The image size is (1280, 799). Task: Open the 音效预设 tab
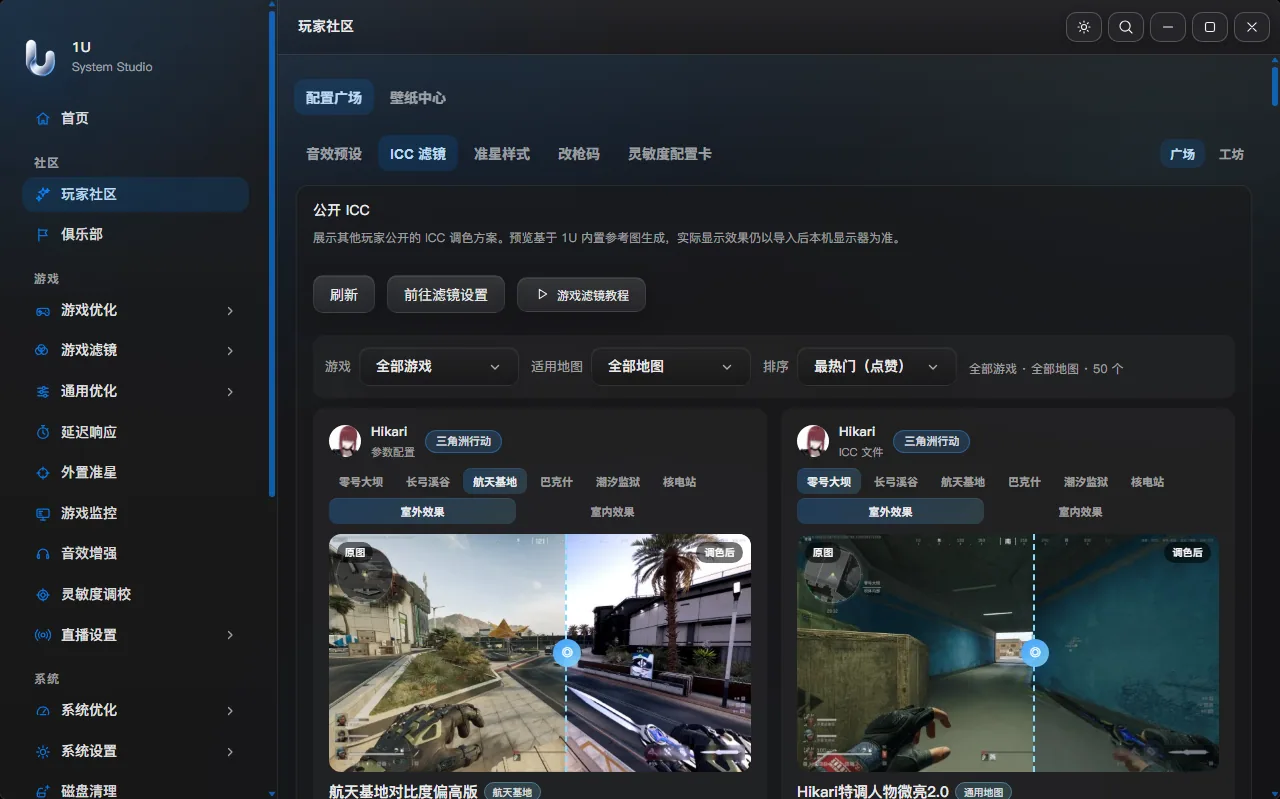(334, 154)
